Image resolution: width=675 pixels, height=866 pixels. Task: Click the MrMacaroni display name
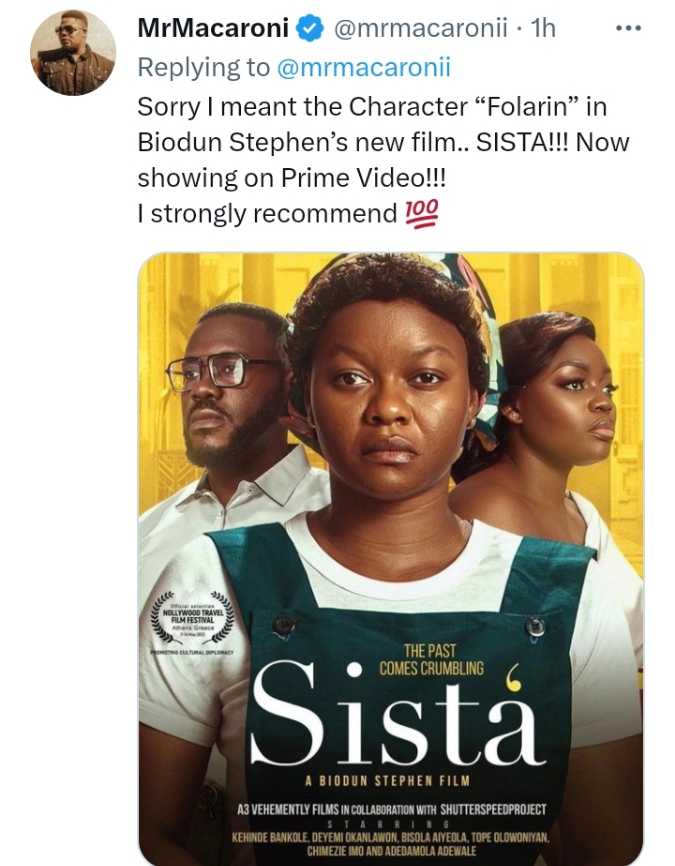pos(213,30)
